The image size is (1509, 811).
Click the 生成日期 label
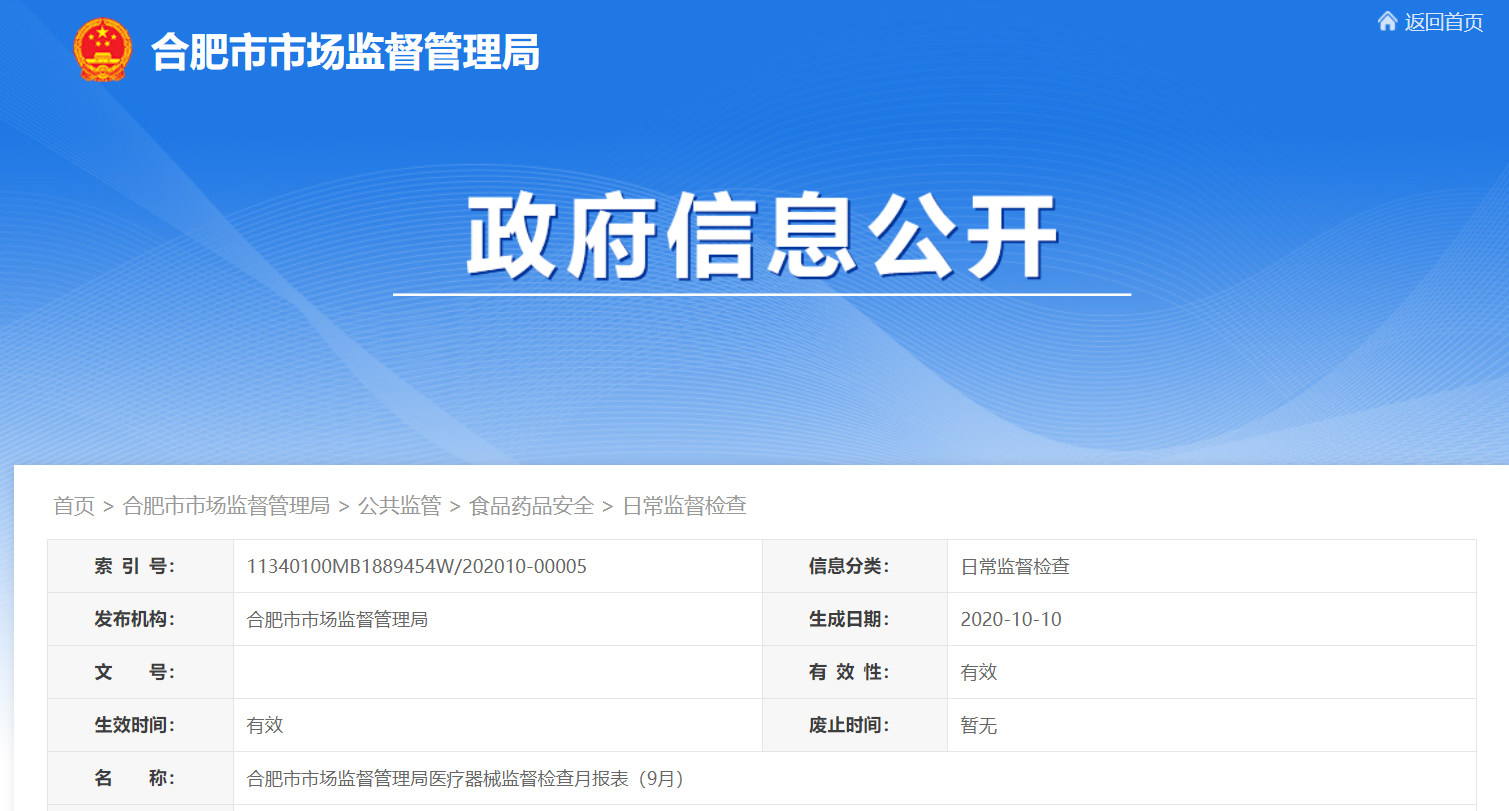848,619
